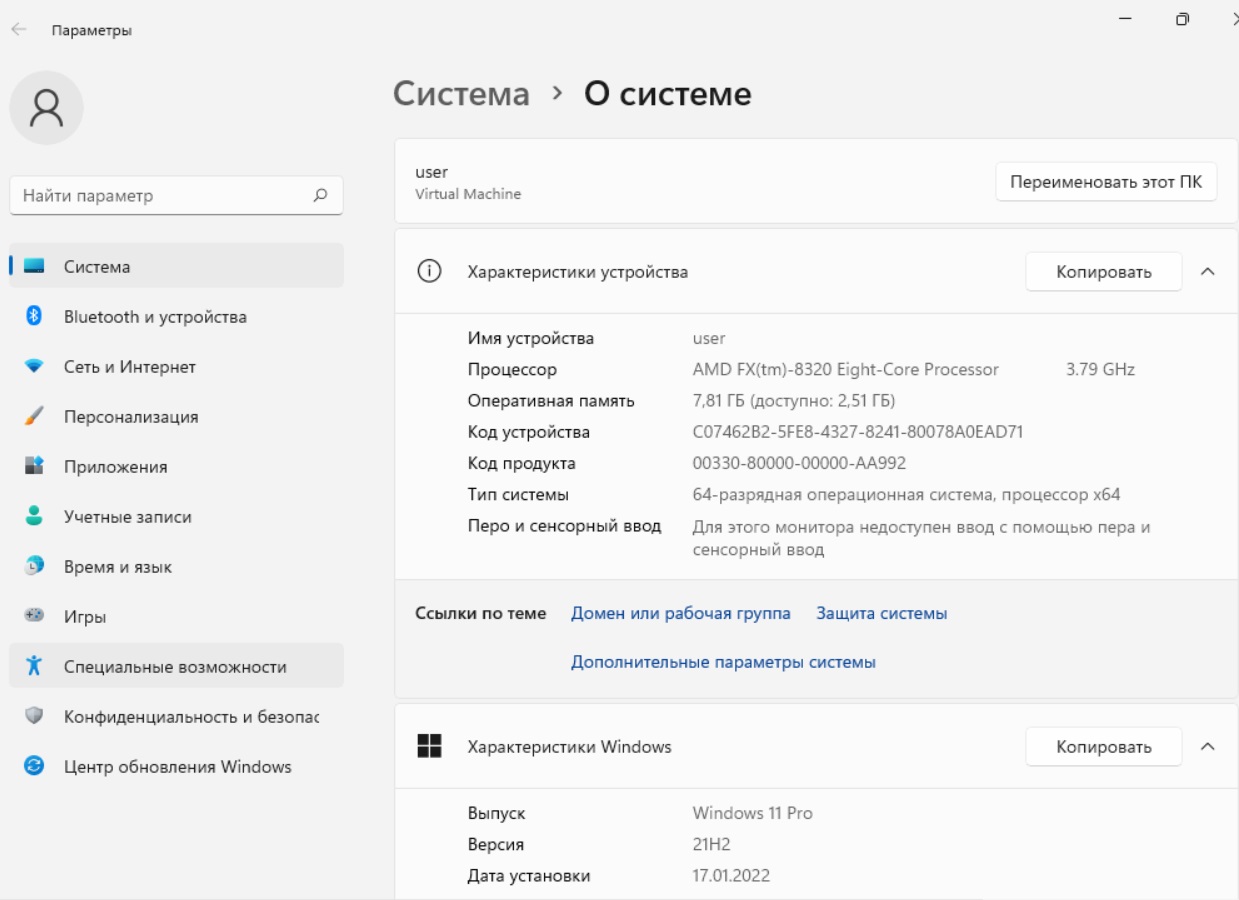The image size is (1239, 900).
Task: Click the Учетные записи person icon
Action: [34, 517]
